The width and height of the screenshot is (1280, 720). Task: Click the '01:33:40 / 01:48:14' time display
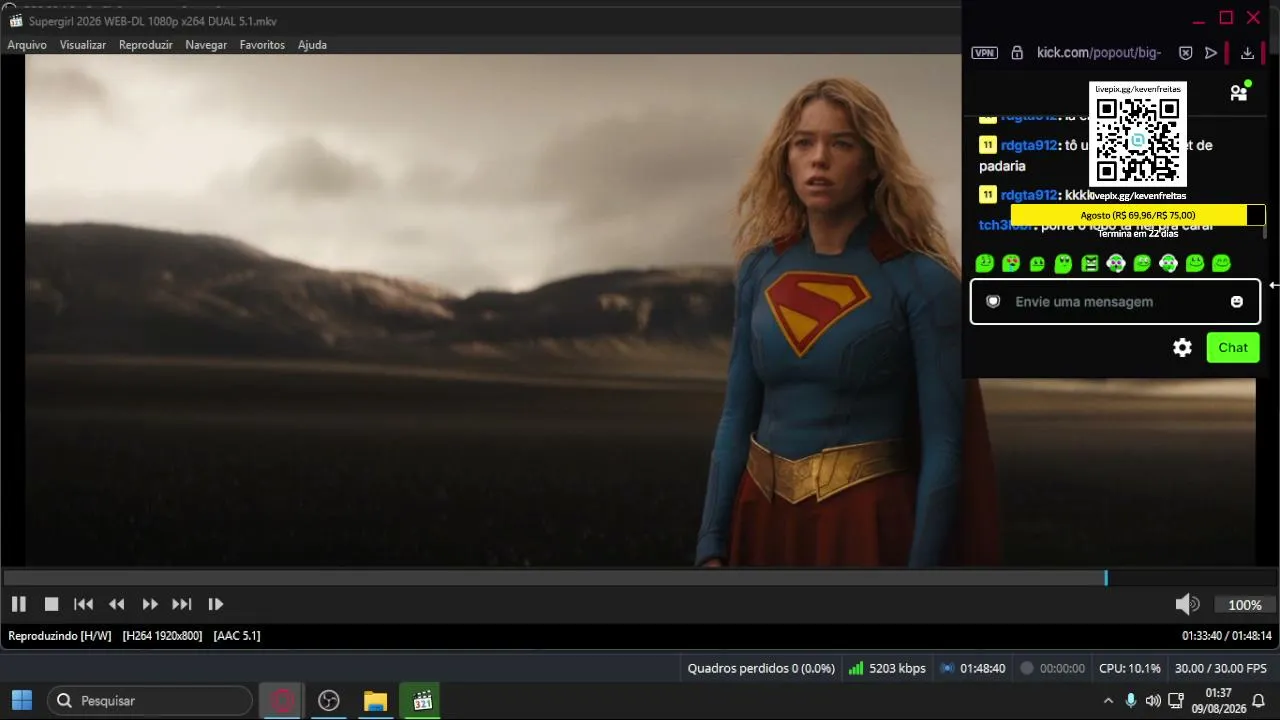point(1227,636)
